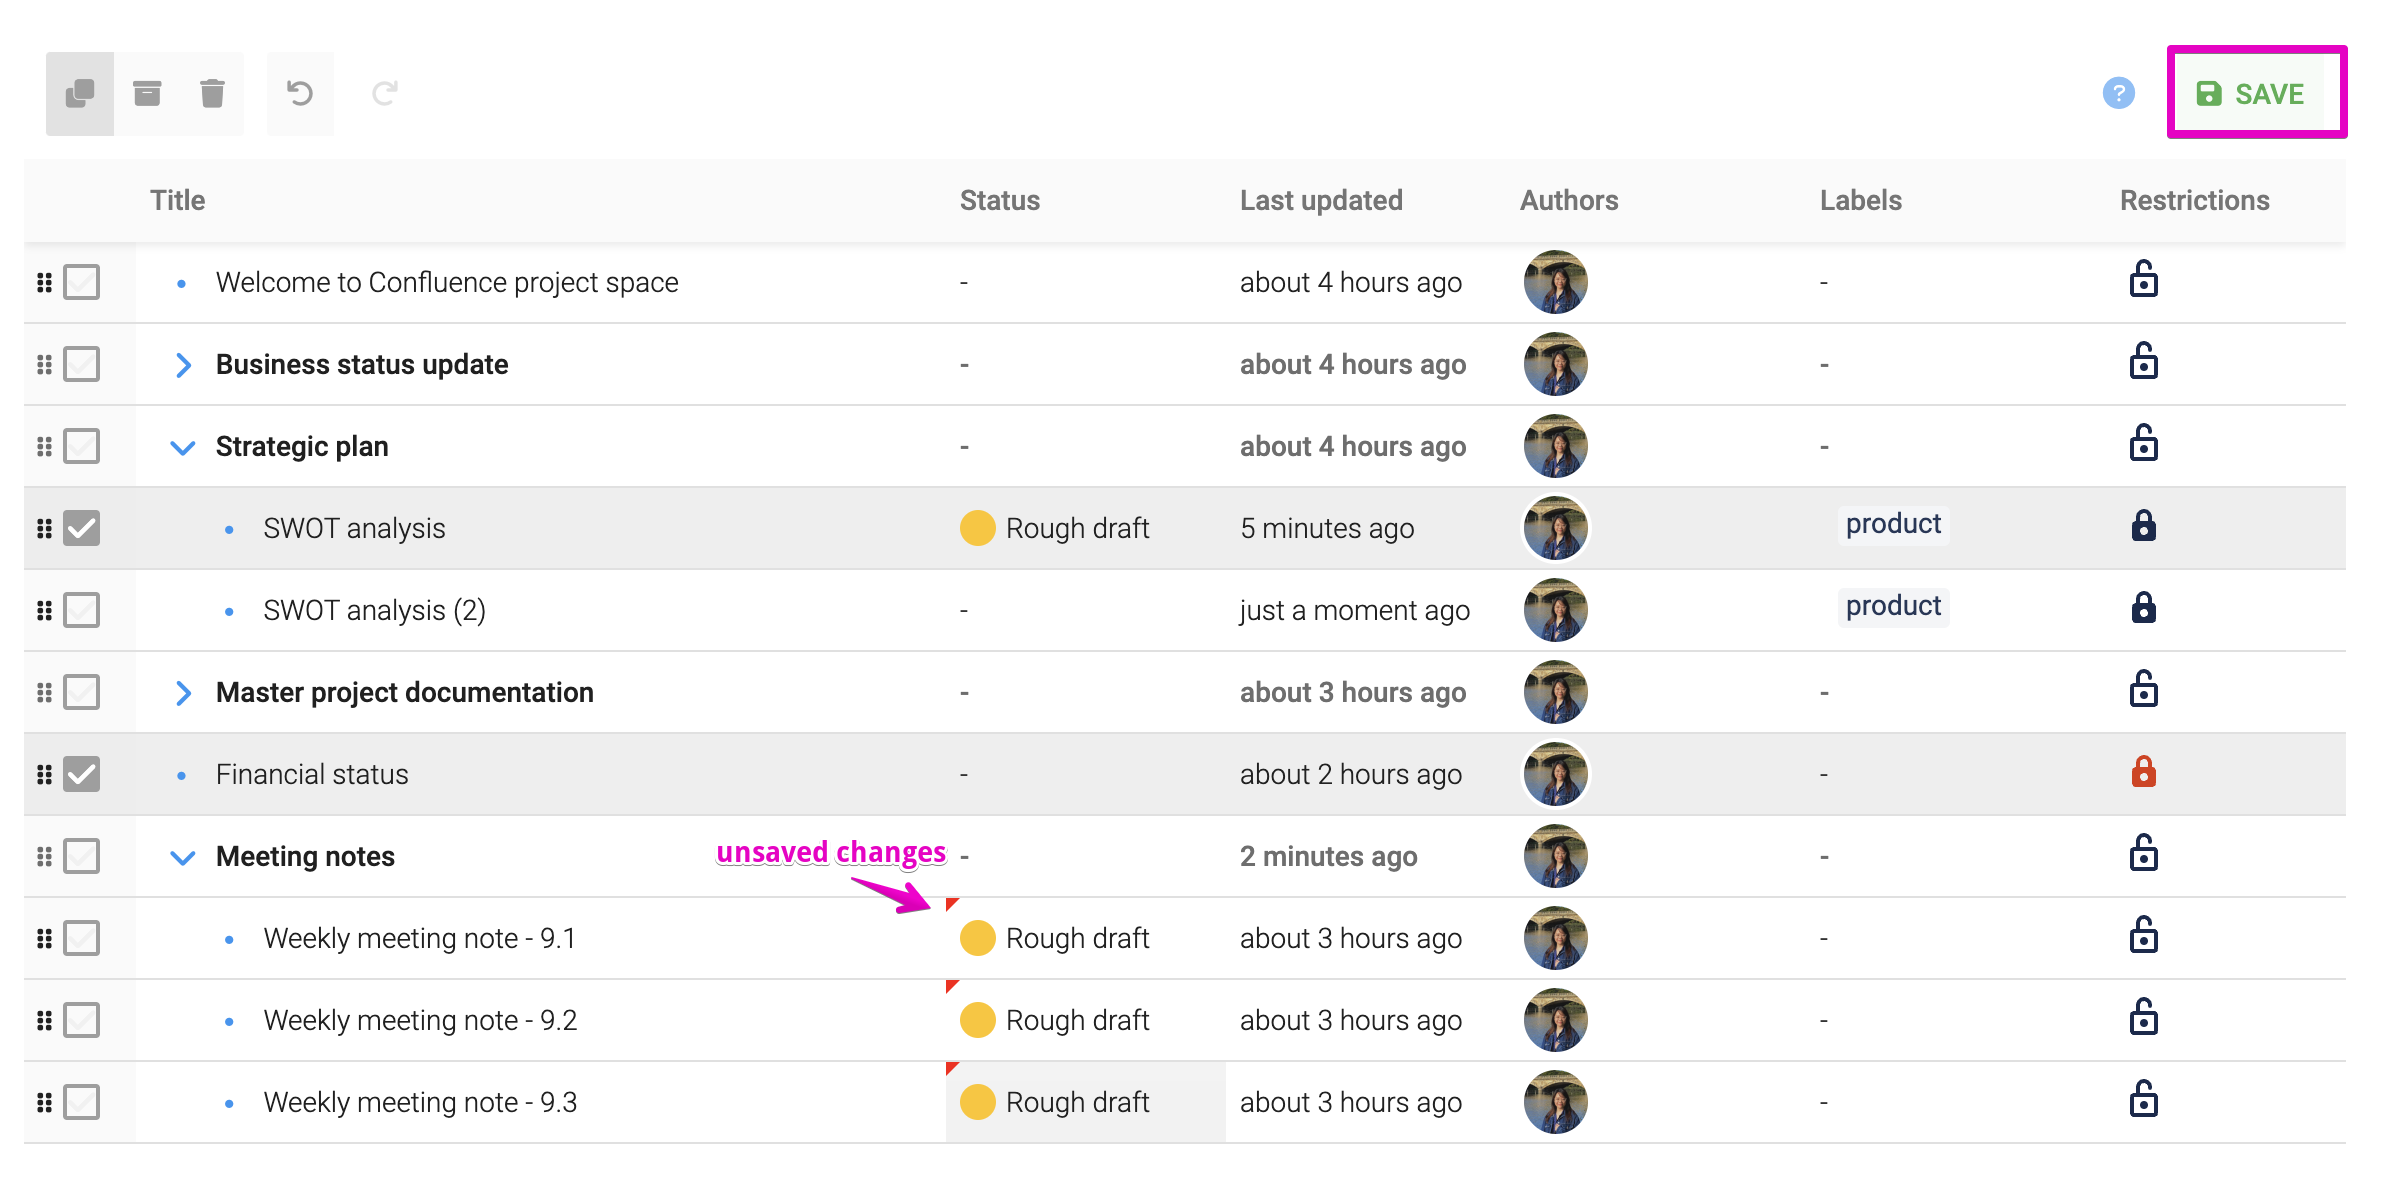Click the Archive pages icon

148,92
